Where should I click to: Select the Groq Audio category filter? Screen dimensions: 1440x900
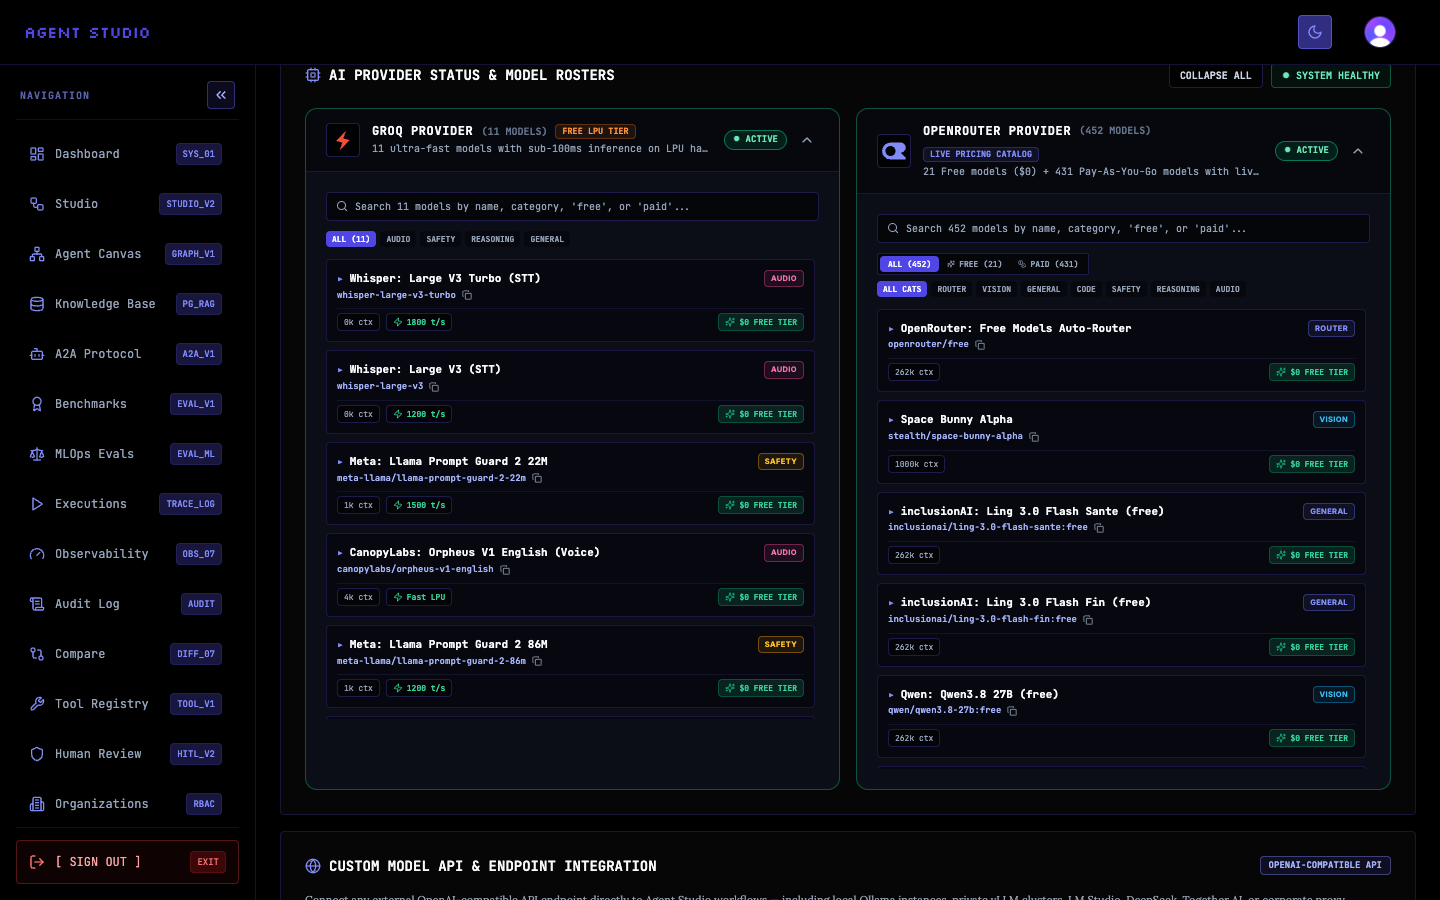coord(398,239)
